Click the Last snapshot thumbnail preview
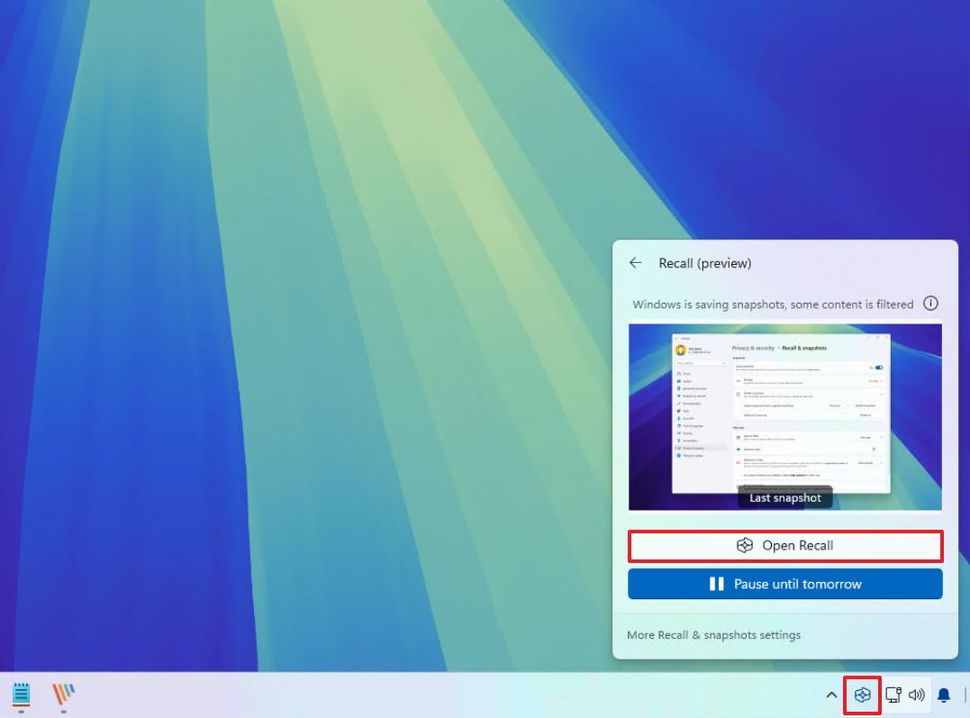The height and width of the screenshot is (718, 970). [784, 410]
